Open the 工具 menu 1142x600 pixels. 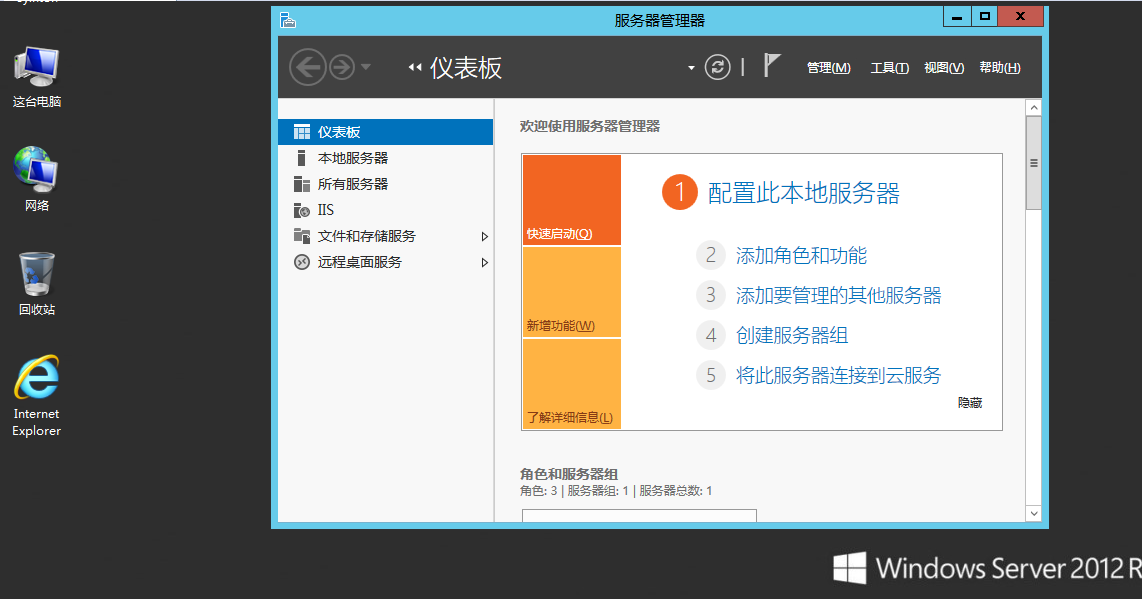point(888,67)
